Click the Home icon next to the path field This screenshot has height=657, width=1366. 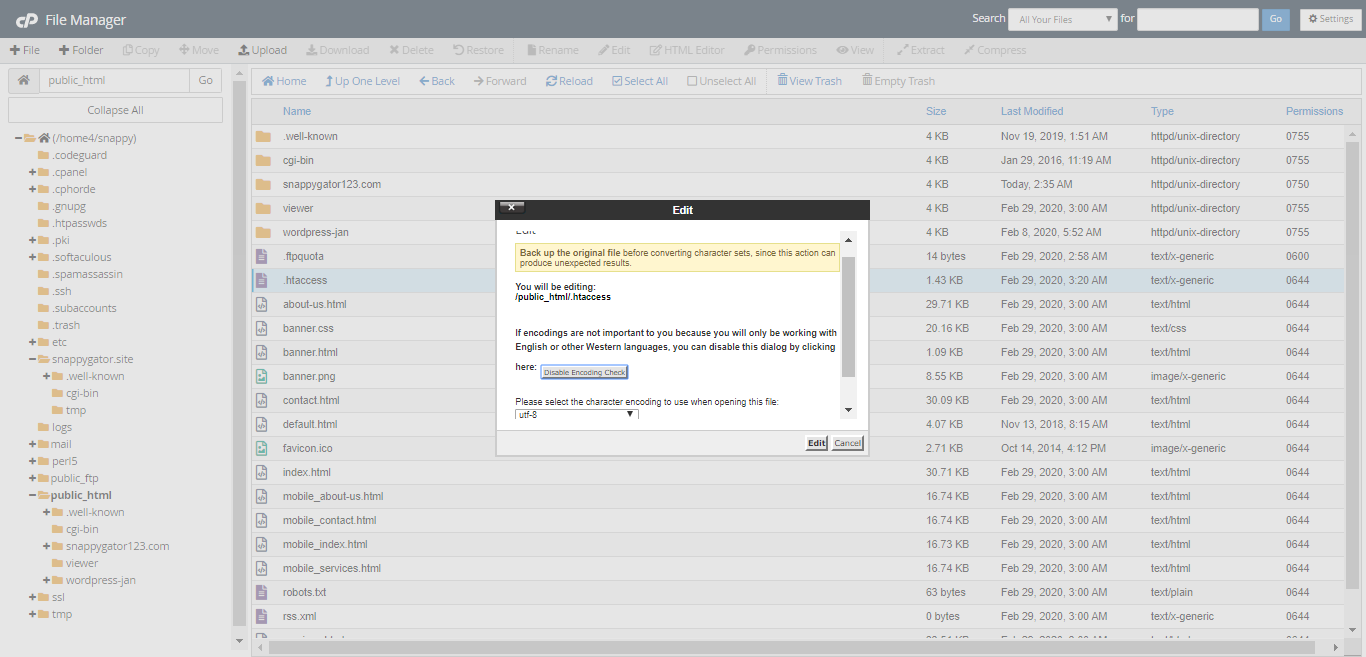coord(22,78)
